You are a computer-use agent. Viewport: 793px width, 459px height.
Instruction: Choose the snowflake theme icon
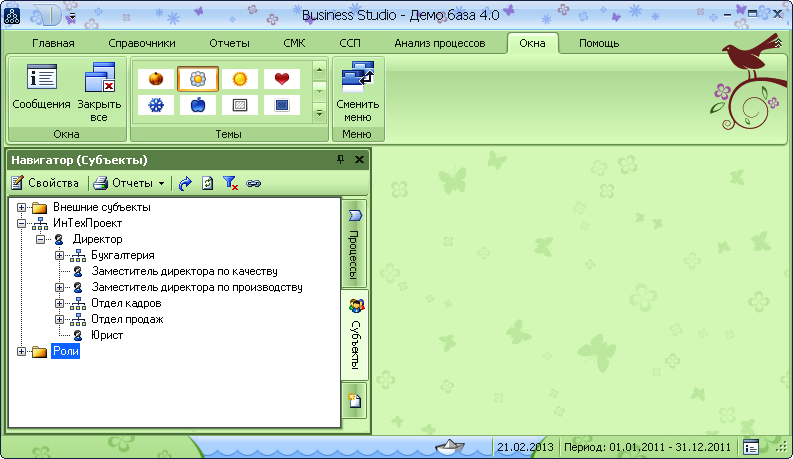pos(156,105)
